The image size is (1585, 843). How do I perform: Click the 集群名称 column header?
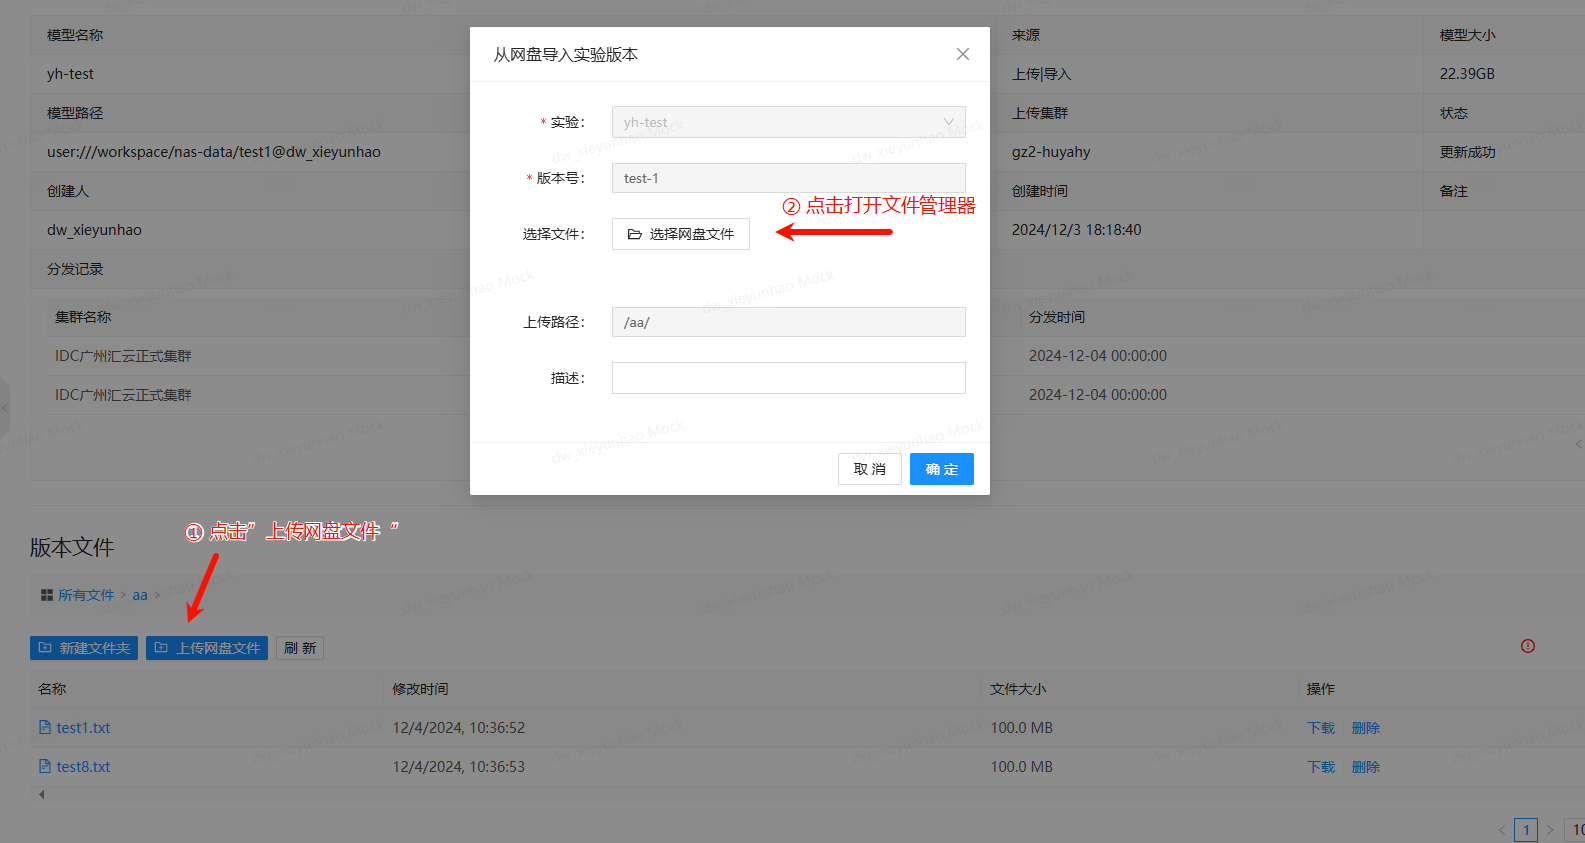pos(83,317)
